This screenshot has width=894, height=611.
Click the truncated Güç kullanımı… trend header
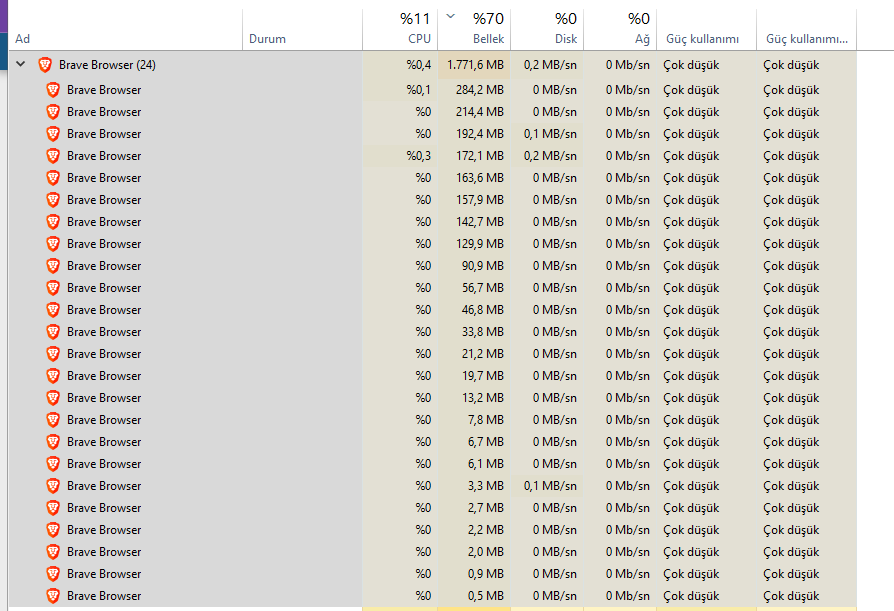(x=806, y=30)
